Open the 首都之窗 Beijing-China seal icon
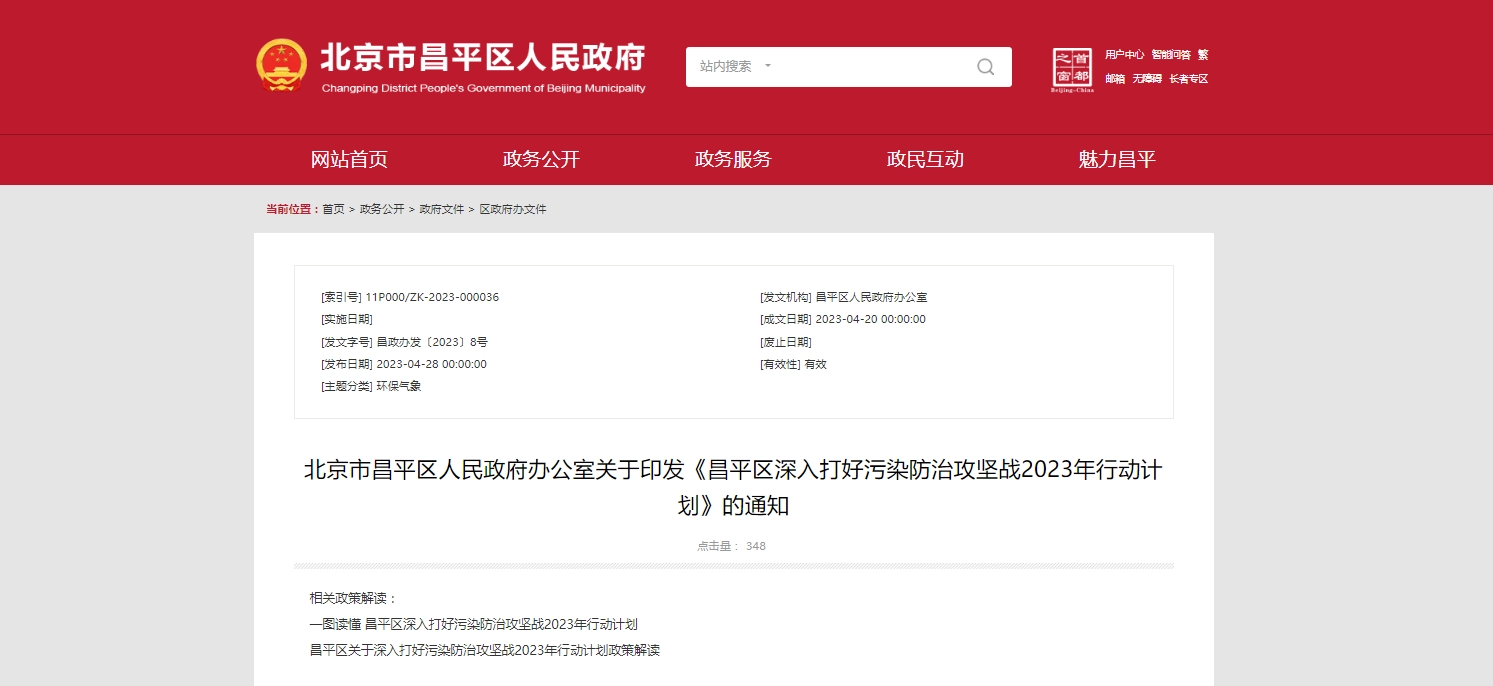 coord(1072,69)
